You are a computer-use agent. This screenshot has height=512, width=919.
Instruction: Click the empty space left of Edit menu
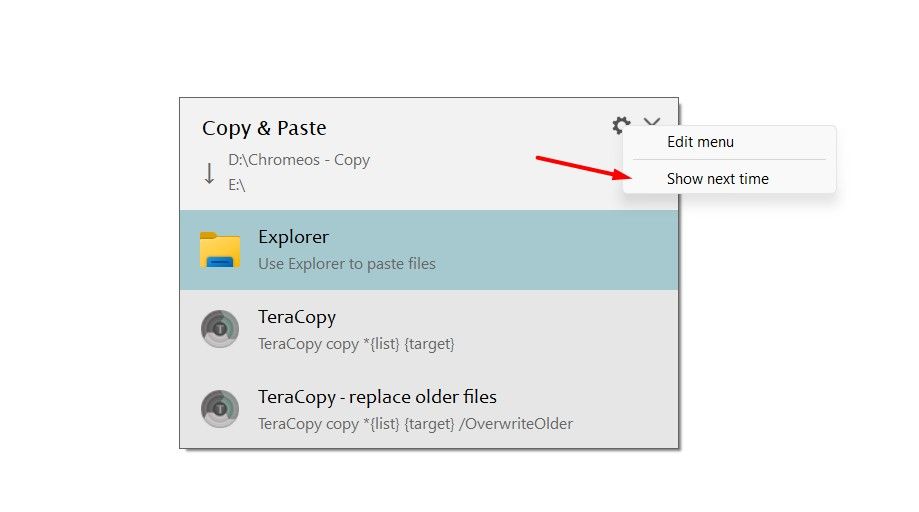tap(645, 142)
